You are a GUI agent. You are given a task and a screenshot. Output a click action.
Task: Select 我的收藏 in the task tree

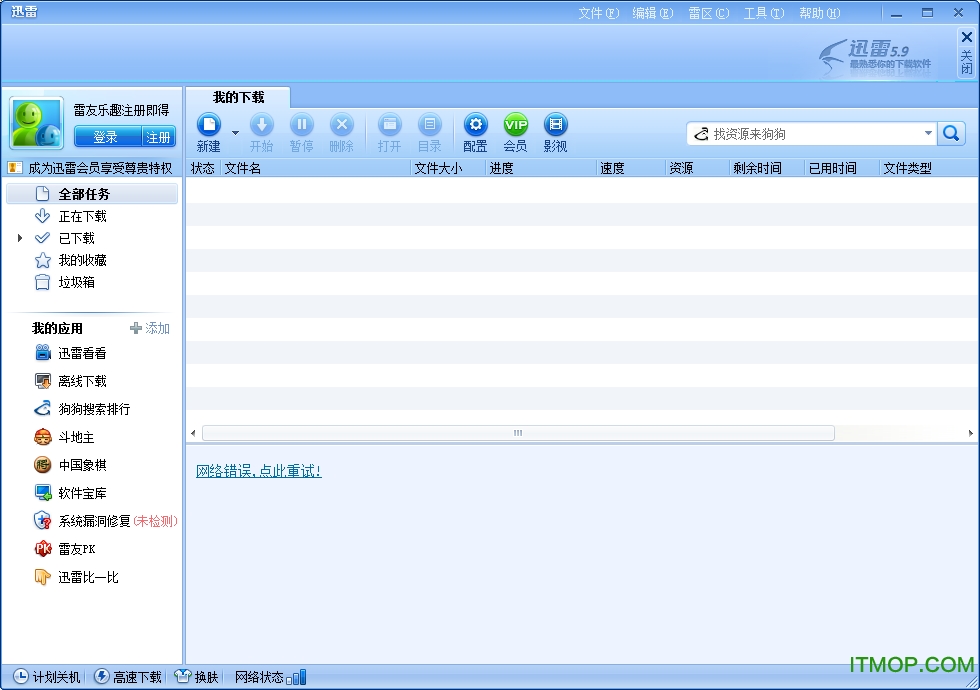click(82, 260)
